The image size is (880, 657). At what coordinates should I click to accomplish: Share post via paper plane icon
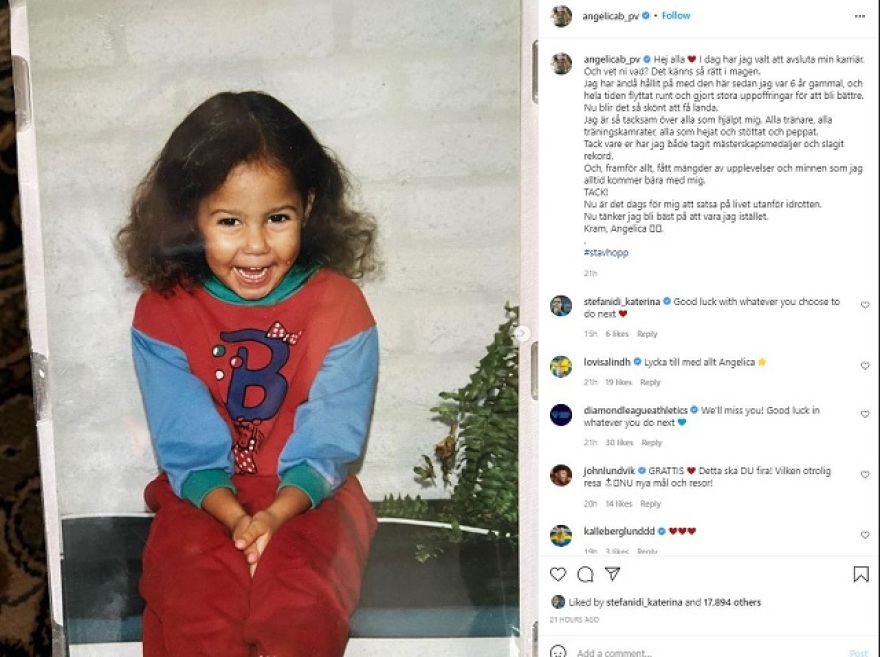[x=612, y=573]
